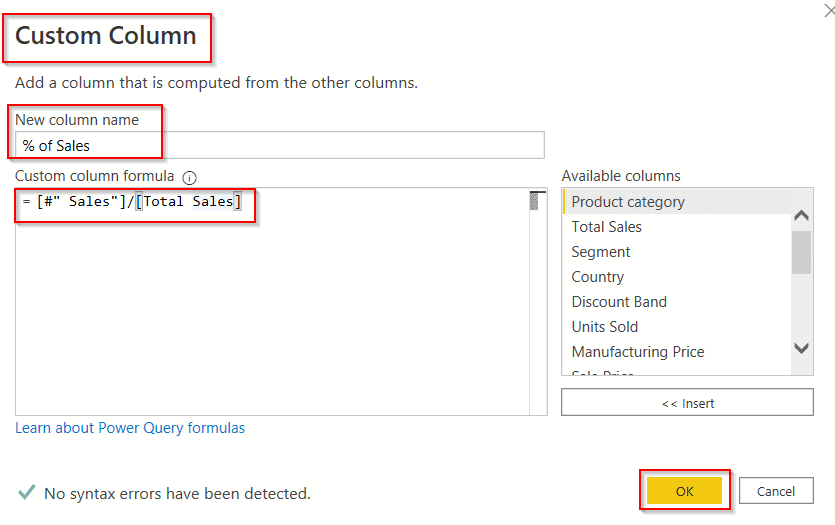Open Learn about Power Query formulas link
Viewport: 835px width, 525px height.
click(x=130, y=428)
